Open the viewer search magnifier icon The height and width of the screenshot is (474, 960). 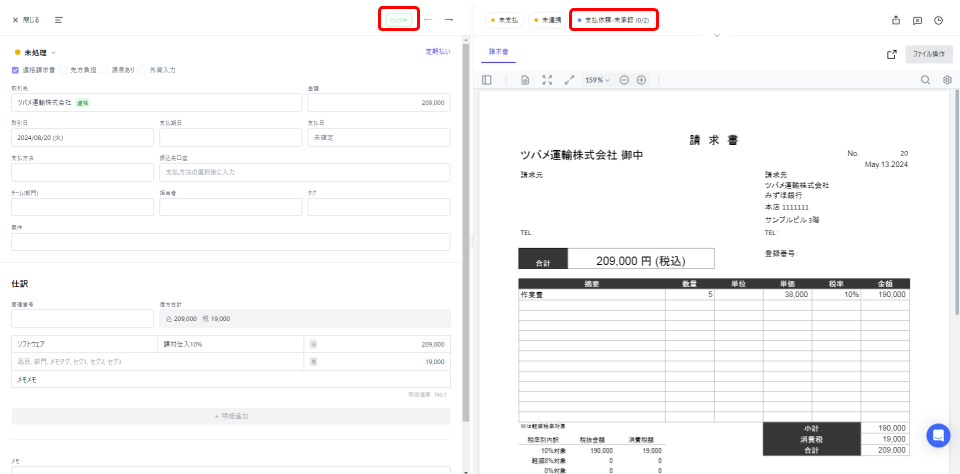926,80
